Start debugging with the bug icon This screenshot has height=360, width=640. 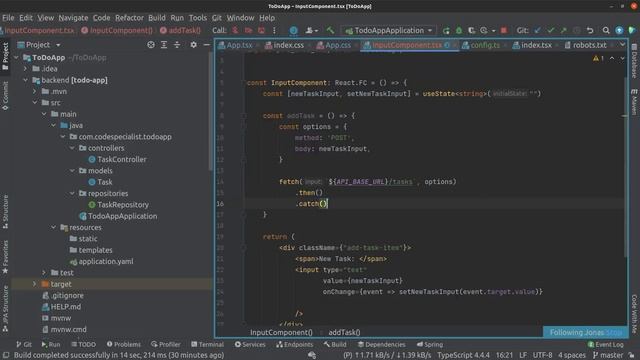(x=459, y=30)
